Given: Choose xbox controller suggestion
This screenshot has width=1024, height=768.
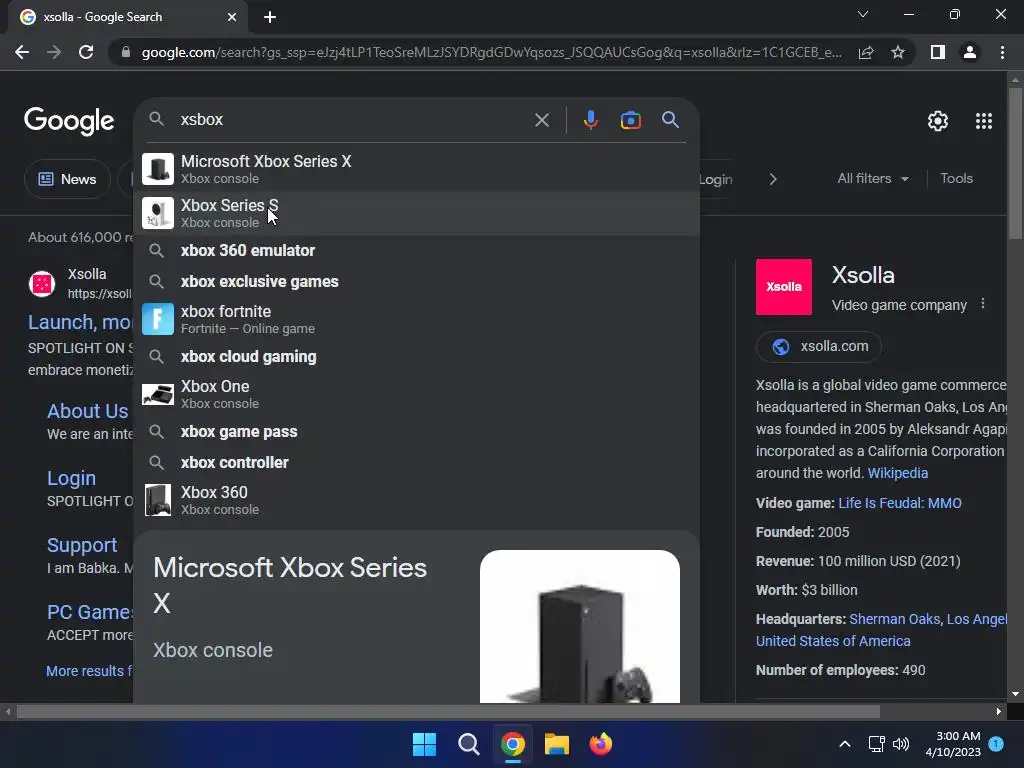Looking at the screenshot, I should 417,462.
